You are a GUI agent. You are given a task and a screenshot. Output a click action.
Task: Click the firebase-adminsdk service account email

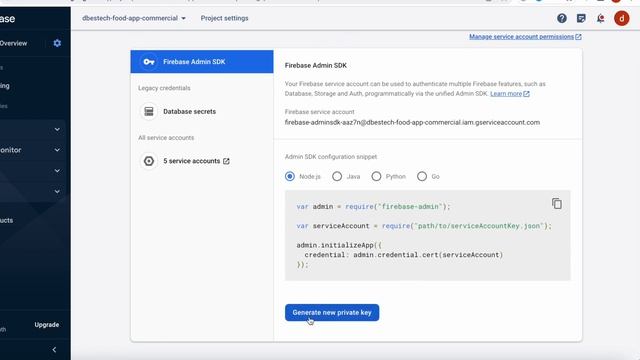412,122
